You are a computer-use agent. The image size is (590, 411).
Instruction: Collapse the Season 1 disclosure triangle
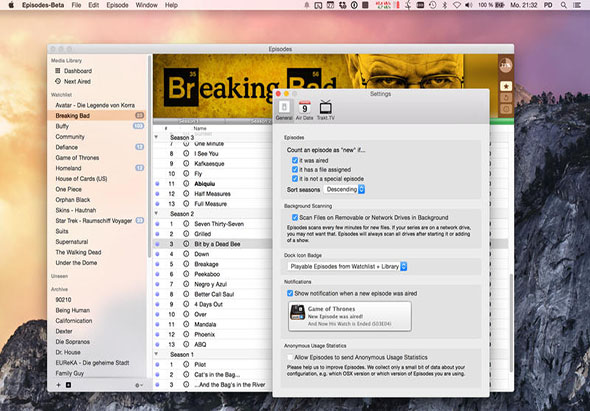pyautogui.click(x=156, y=354)
